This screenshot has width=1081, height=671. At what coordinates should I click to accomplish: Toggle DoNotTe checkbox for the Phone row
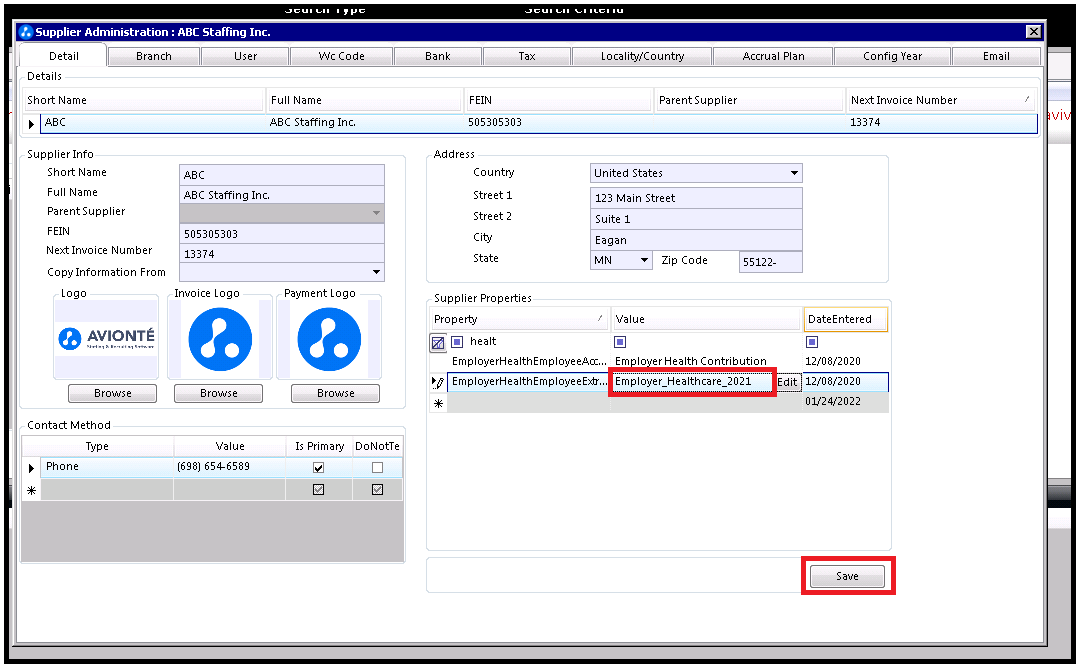tap(377, 468)
